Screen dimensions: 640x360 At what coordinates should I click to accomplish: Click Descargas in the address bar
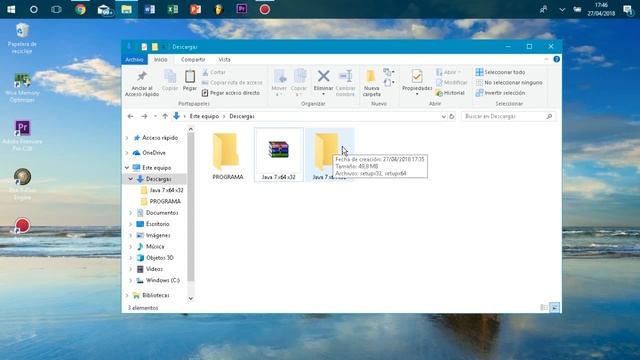click(x=242, y=116)
